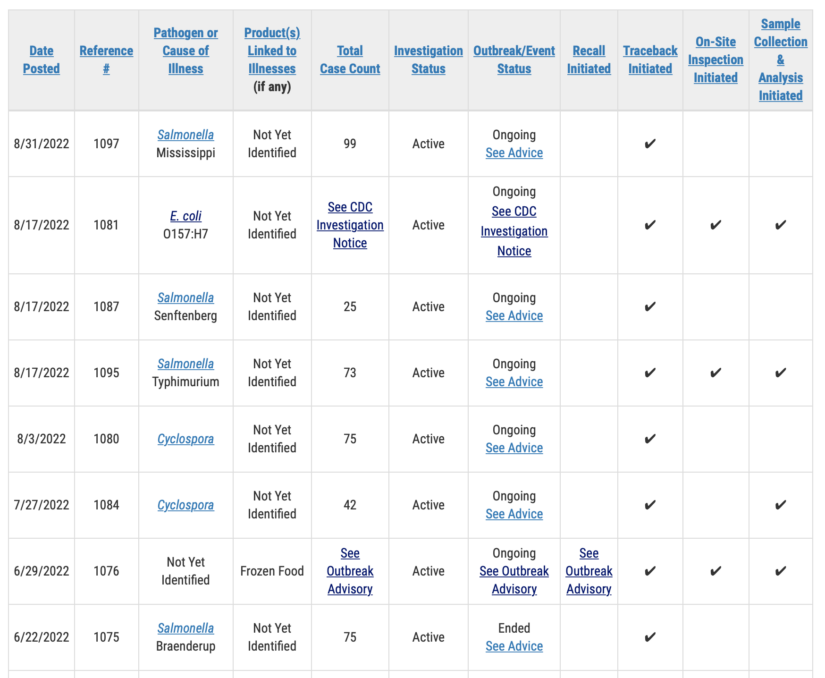Image resolution: width=825 pixels, height=678 pixels.
Task: Open Investigation Status column header link
Action: [x=428, y=60]
